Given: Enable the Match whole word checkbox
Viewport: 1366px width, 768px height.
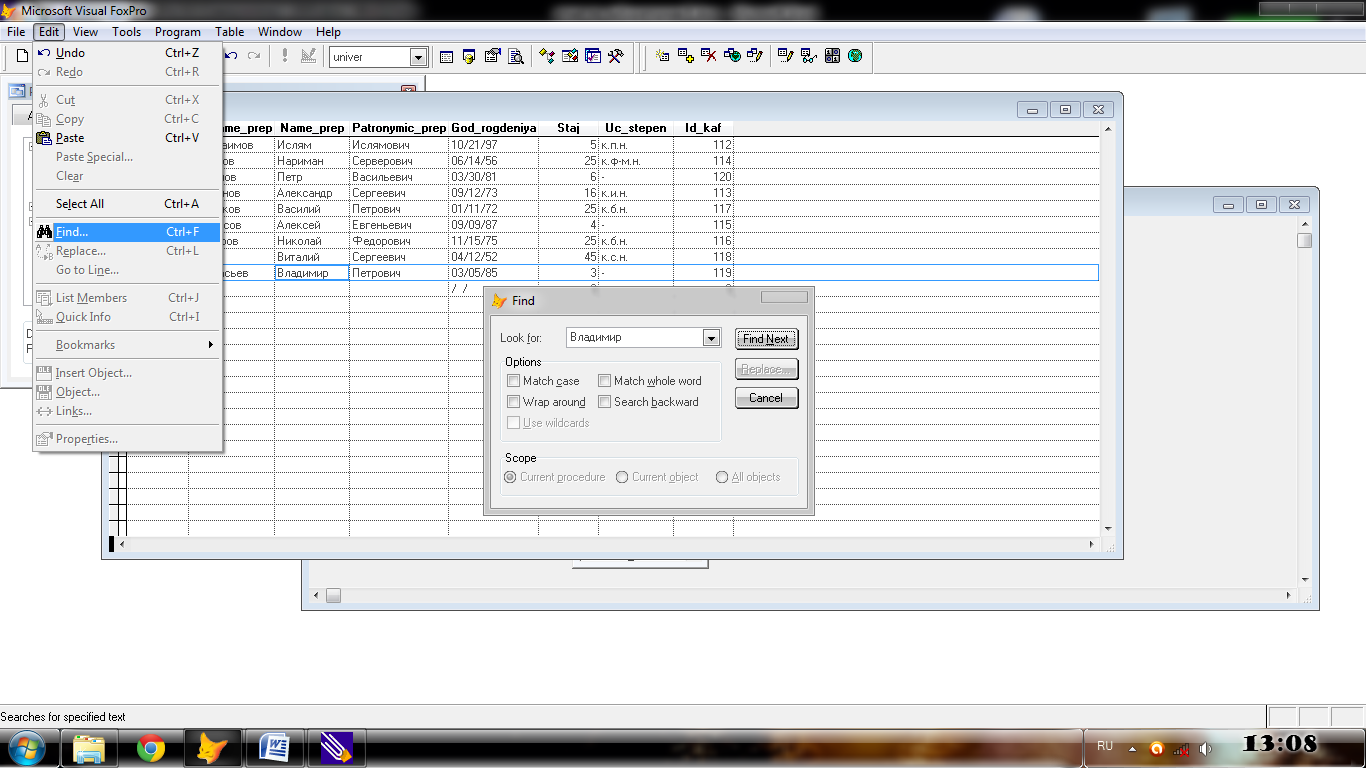Looking at the screenshot, I should click(x=605, y=381).
